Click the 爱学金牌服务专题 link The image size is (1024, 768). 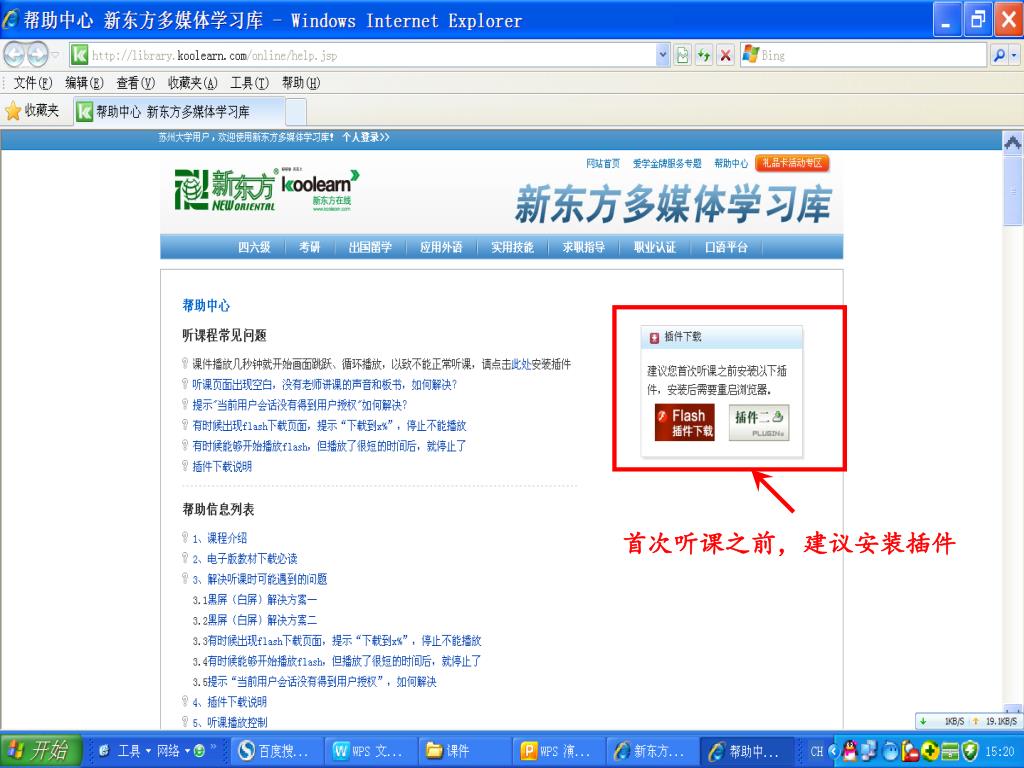[x=667, y=163]
